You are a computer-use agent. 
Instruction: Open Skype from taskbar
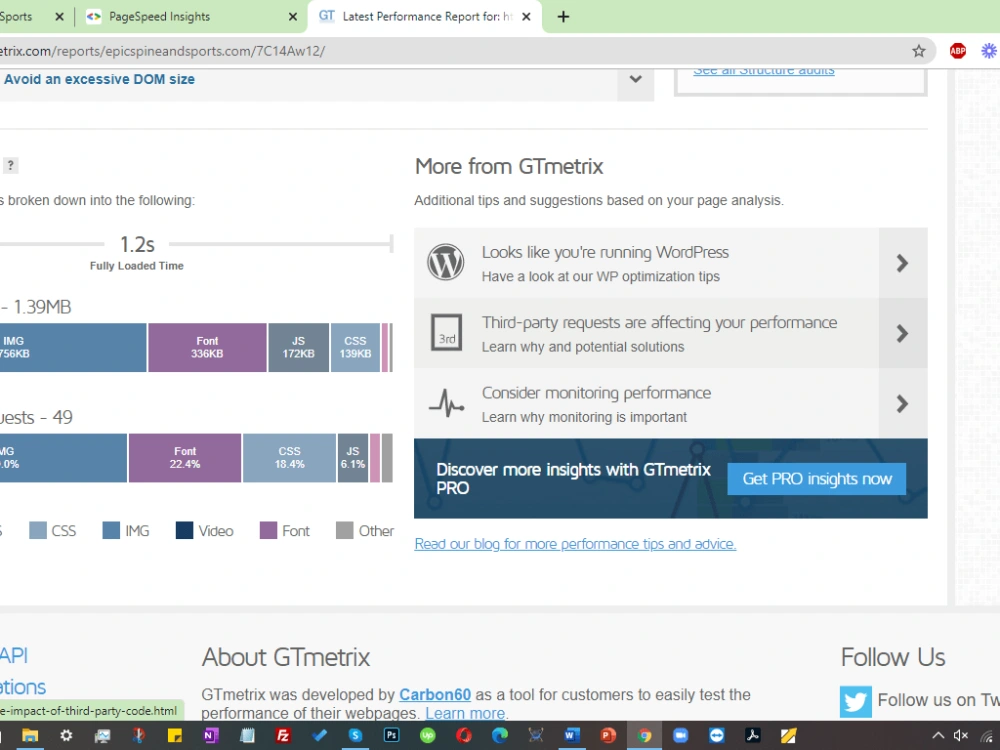355,735
